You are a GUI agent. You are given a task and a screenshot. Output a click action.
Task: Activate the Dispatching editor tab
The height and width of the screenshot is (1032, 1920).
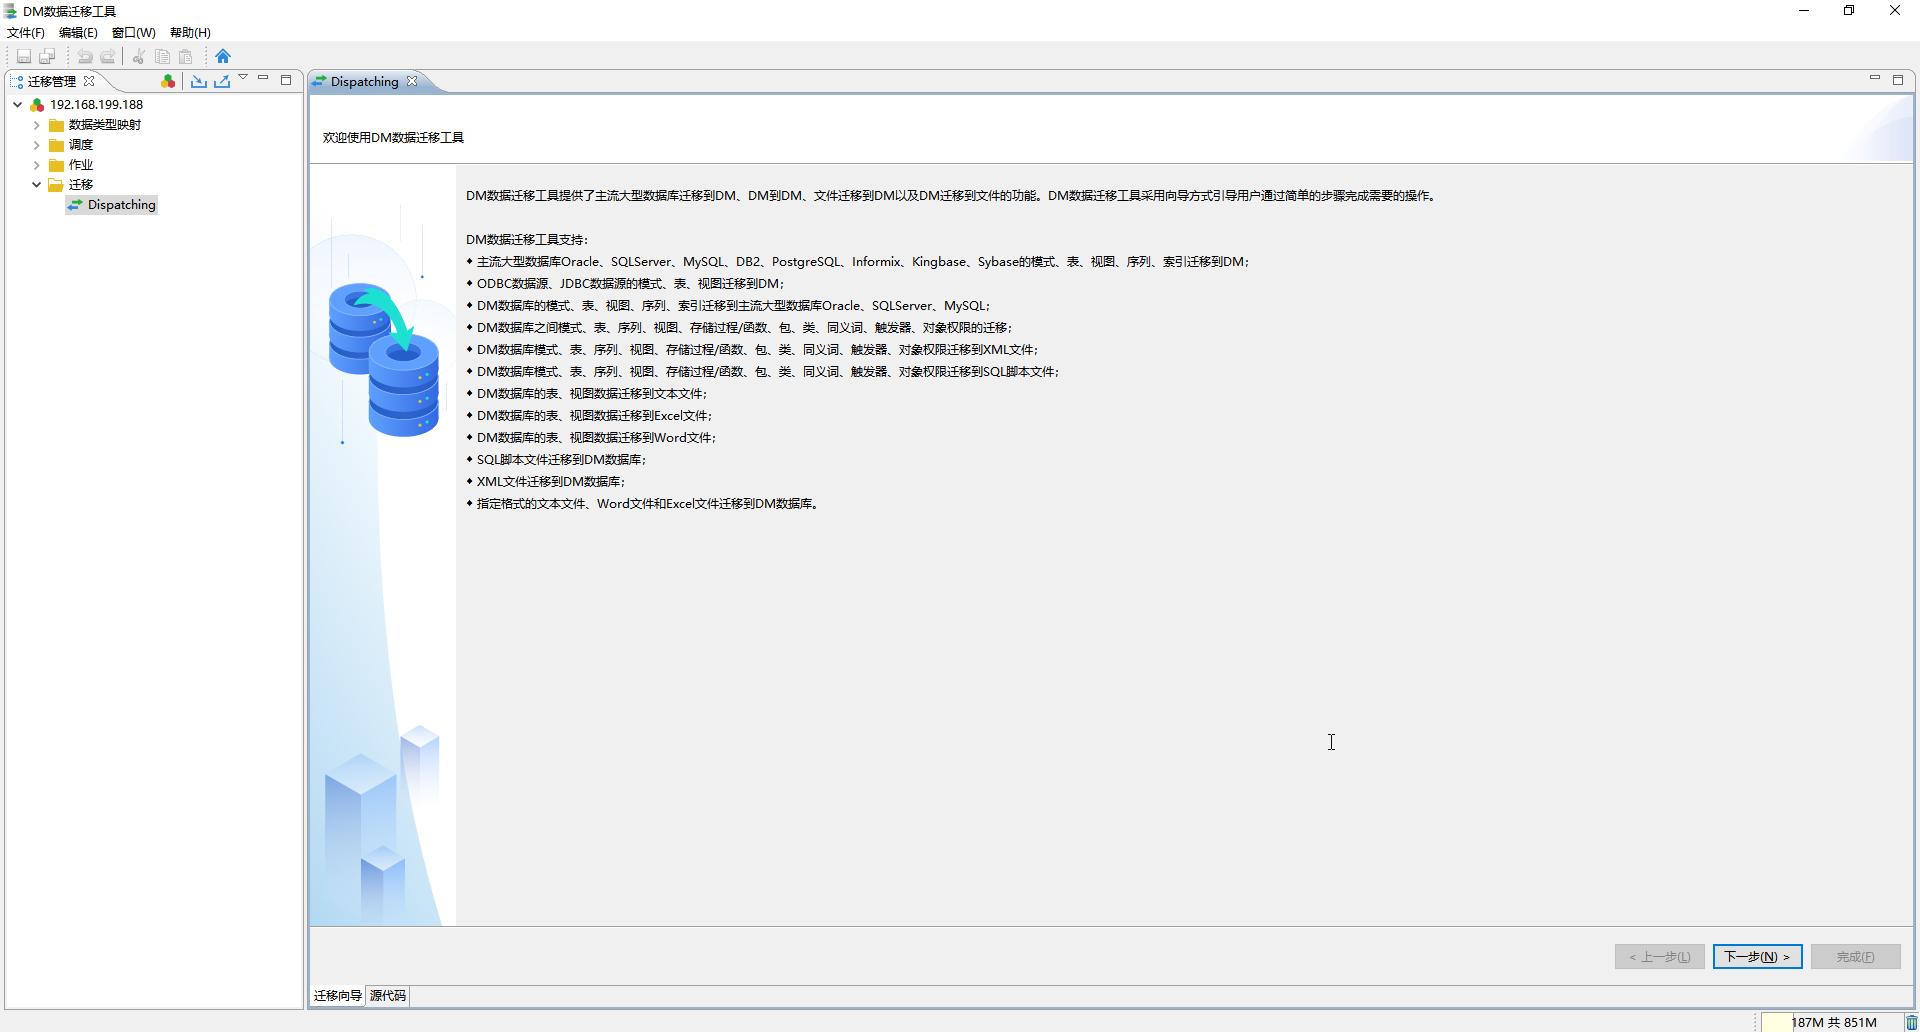364,82
